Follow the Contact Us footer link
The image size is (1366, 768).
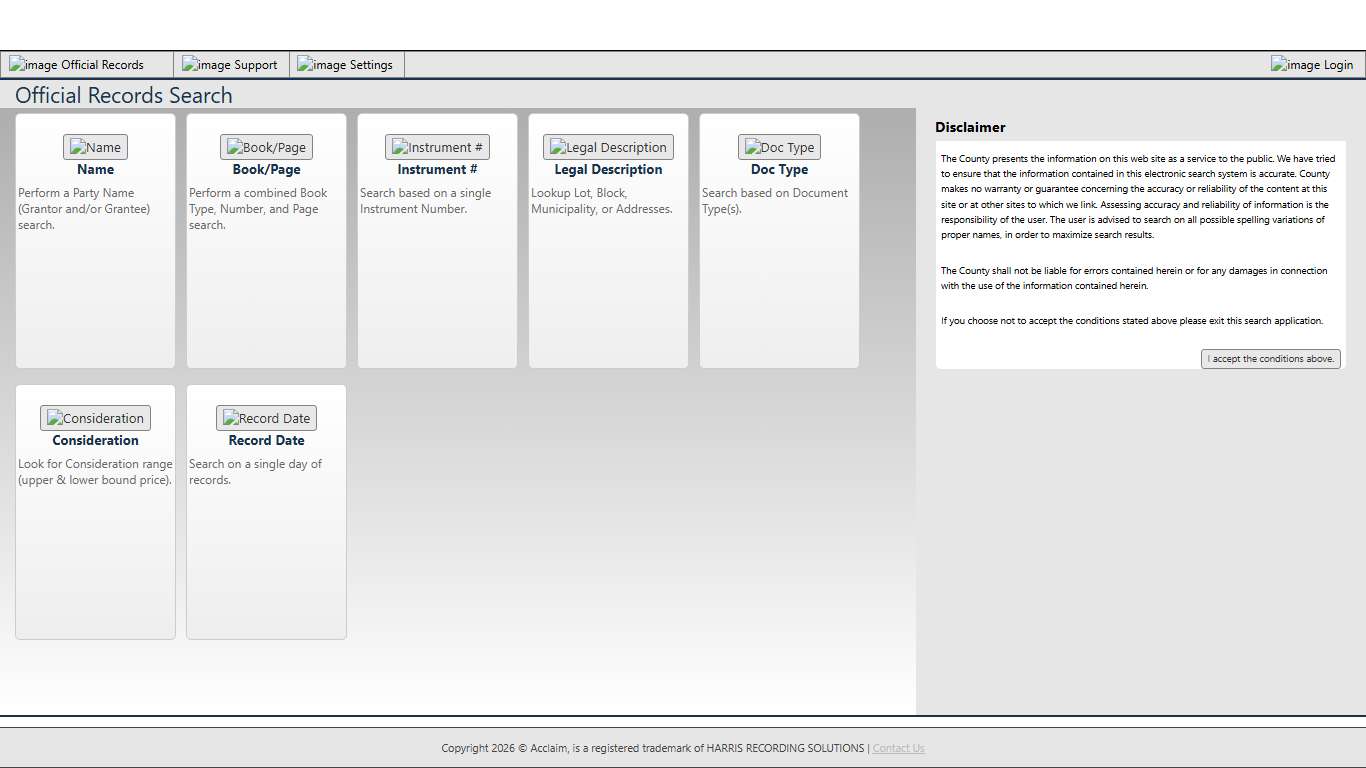(x=898, y=748)
